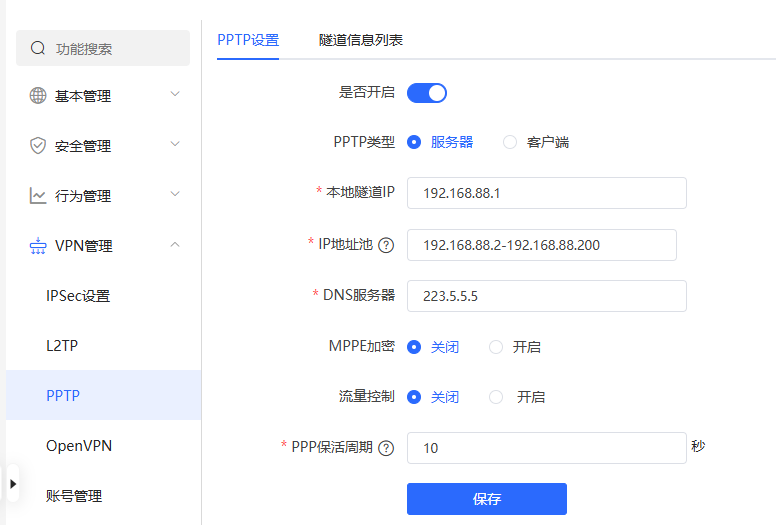Expand the 安全管理 chevron
776x525 pixels.
(175, 144)
